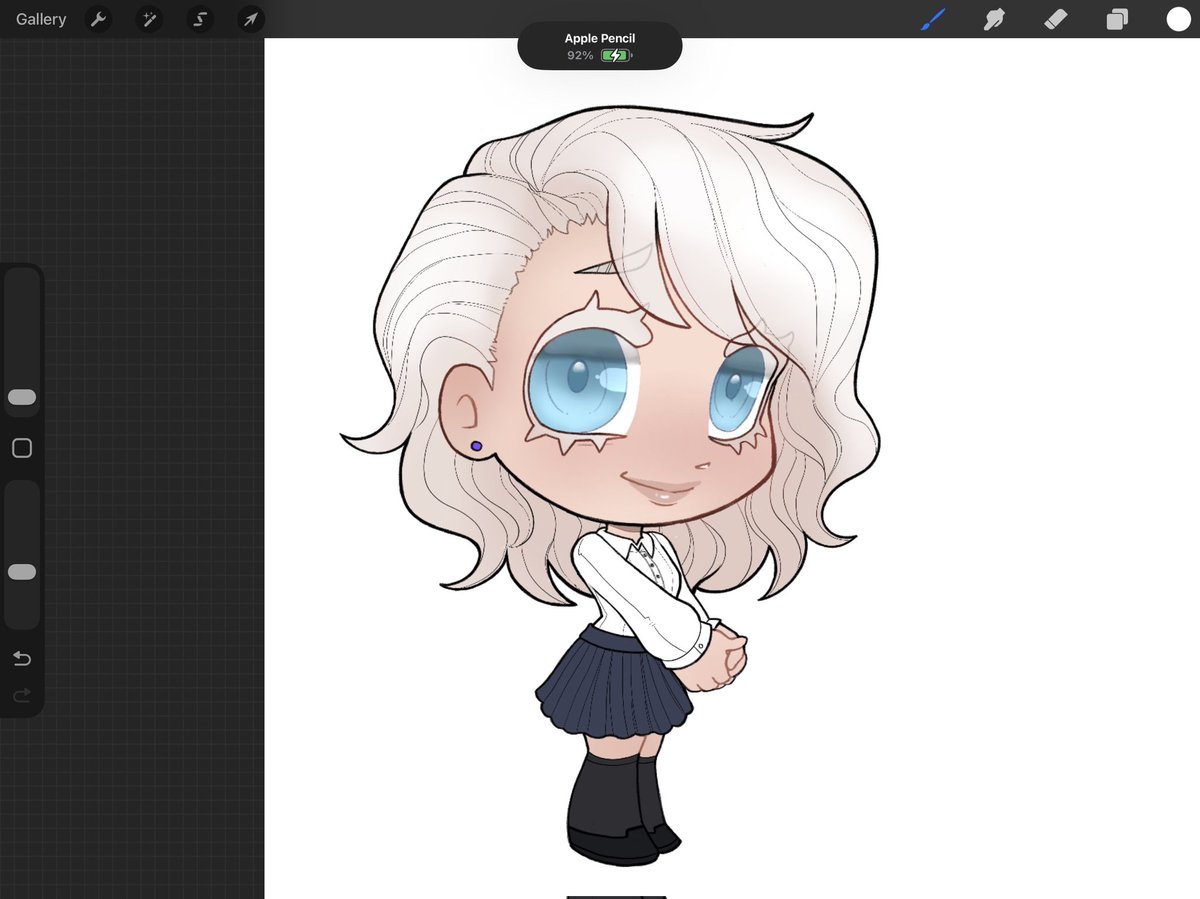Tap the square Modify button on the sidebar
The image size is (1200, 899).
coord(21,448)
